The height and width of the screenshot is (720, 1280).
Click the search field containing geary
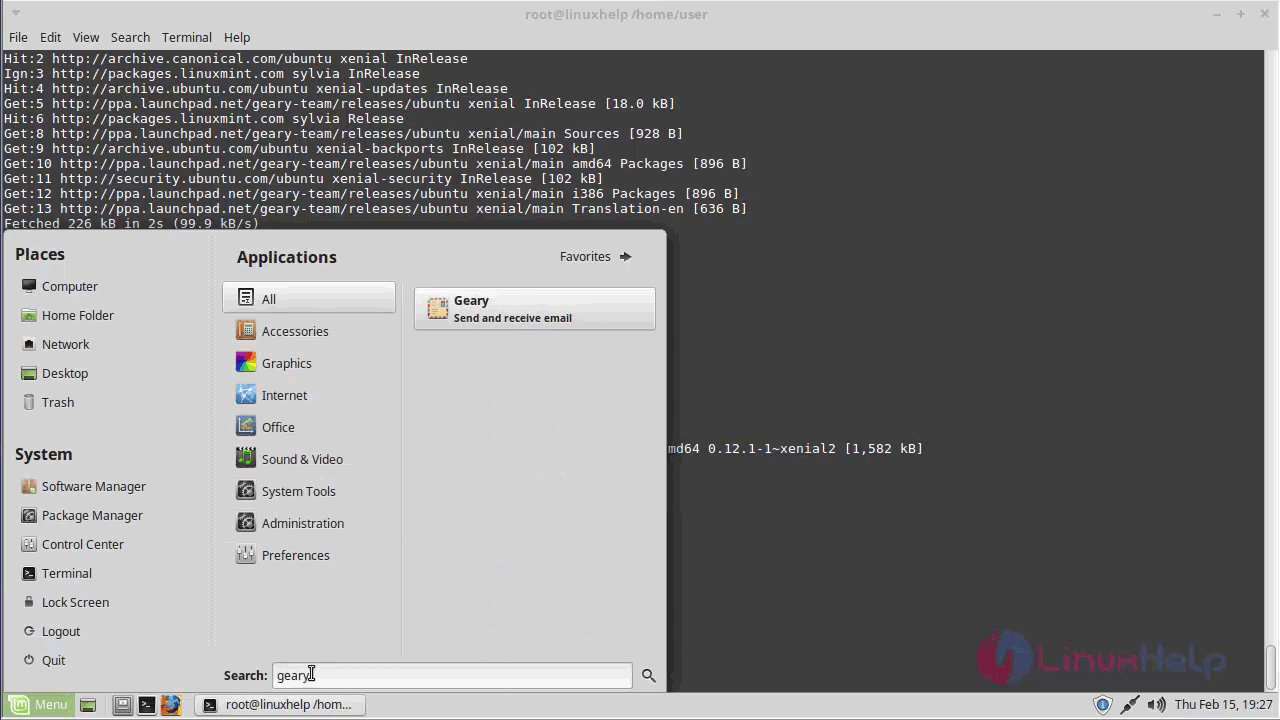452,675
